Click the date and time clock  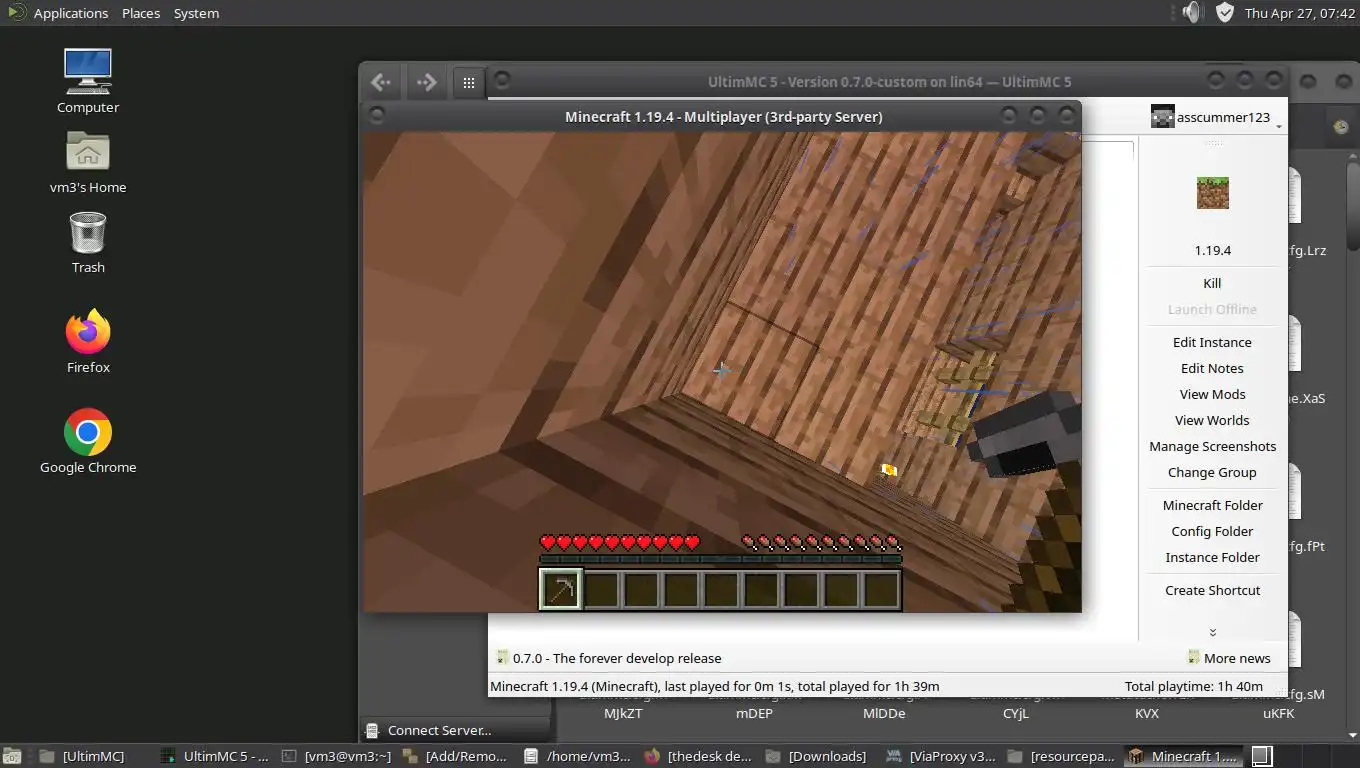point(1298,13)
